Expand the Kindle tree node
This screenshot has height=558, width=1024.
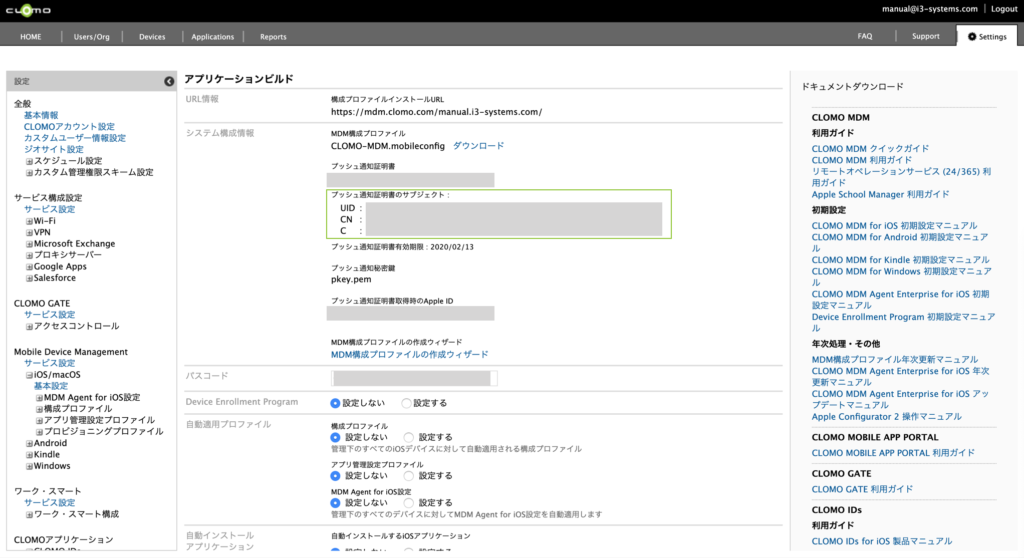pos(29,455)
